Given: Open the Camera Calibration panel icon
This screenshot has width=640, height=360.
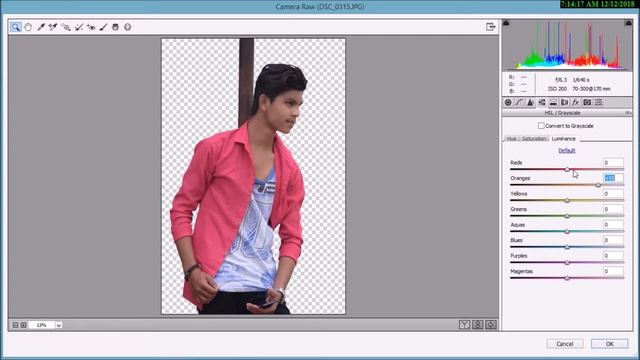Looking at the screenshot, I should pos(587,102).
